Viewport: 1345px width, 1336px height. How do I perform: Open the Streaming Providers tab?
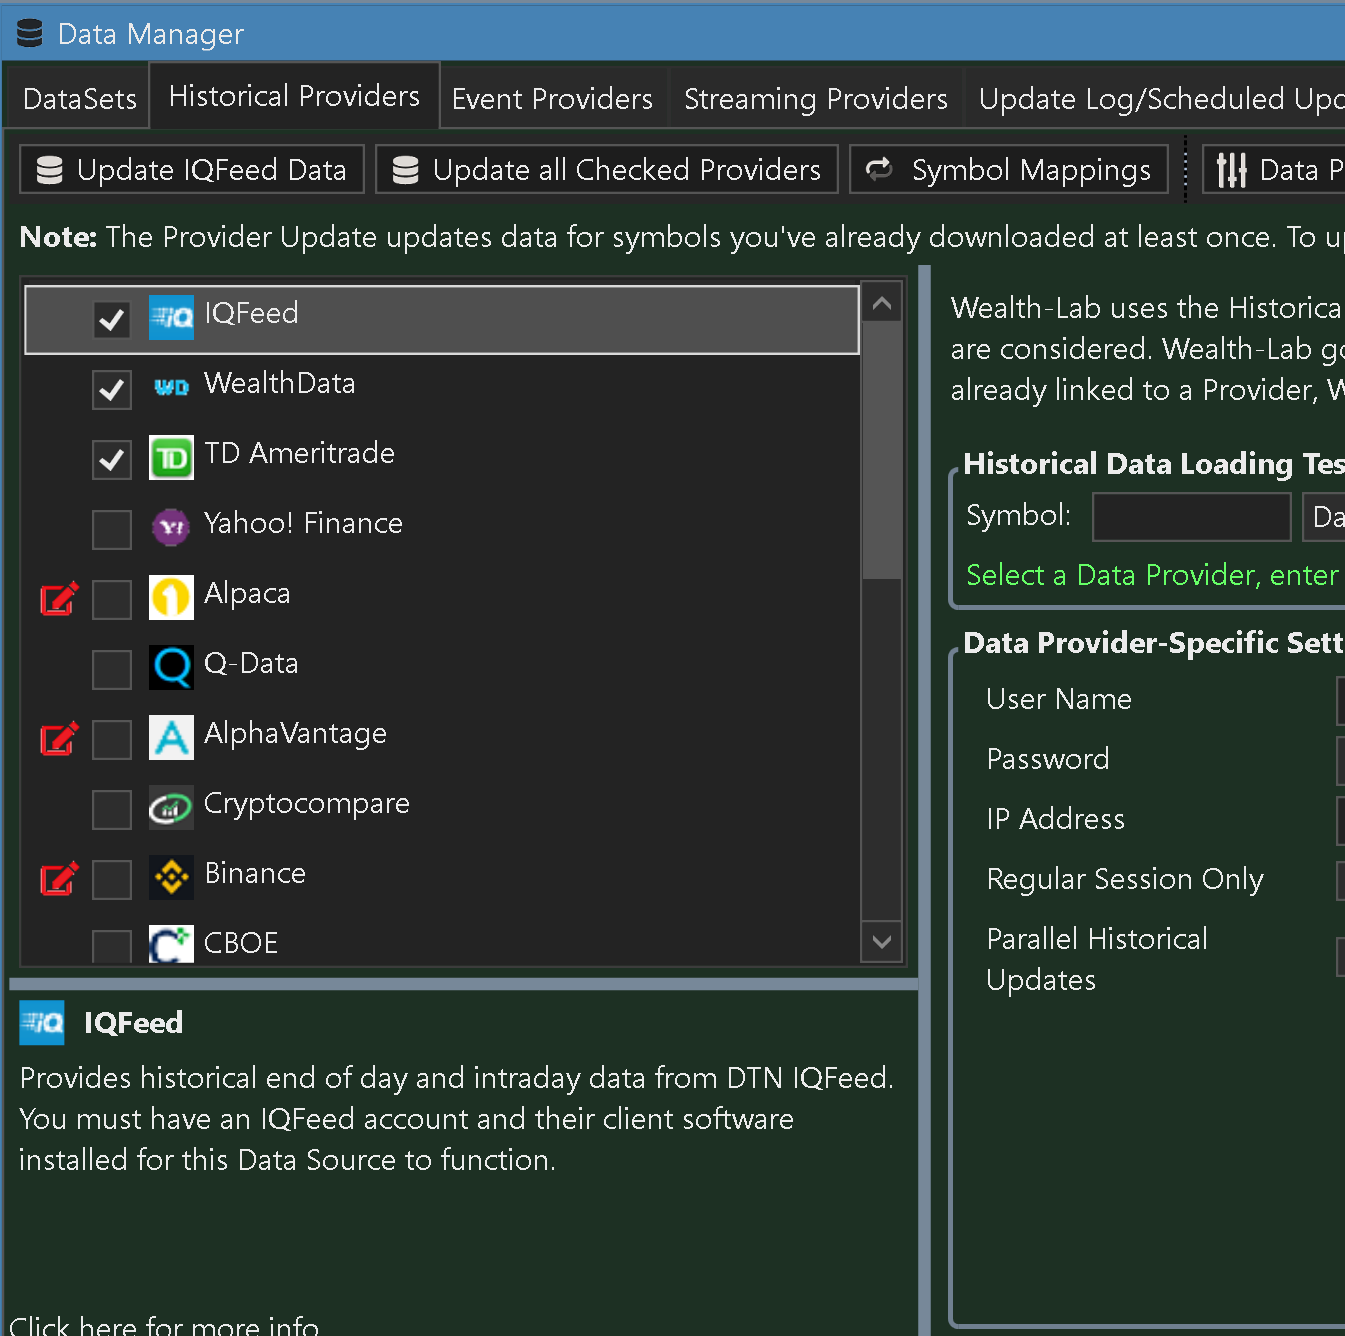(x=815, y=99)
